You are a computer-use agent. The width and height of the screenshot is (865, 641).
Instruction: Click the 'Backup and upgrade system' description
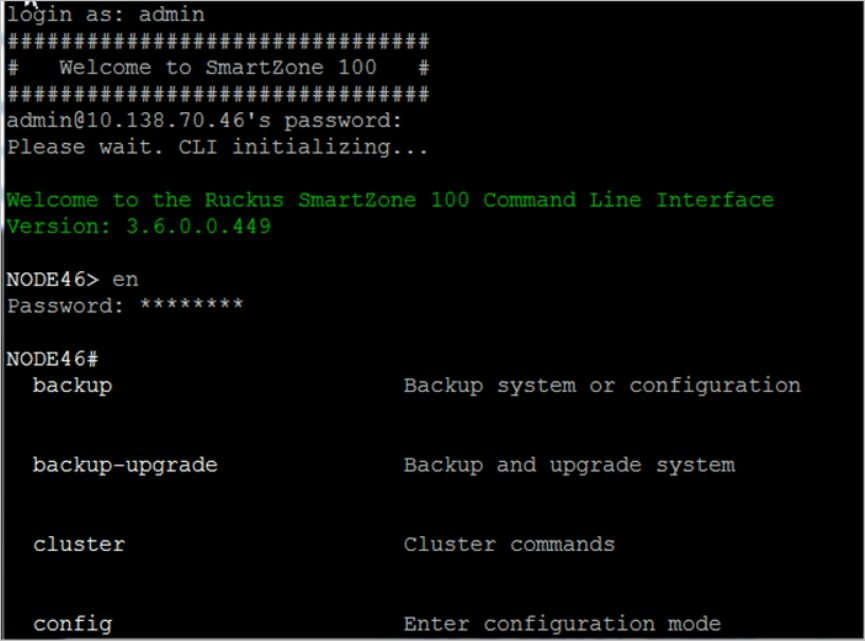[569, 465]
